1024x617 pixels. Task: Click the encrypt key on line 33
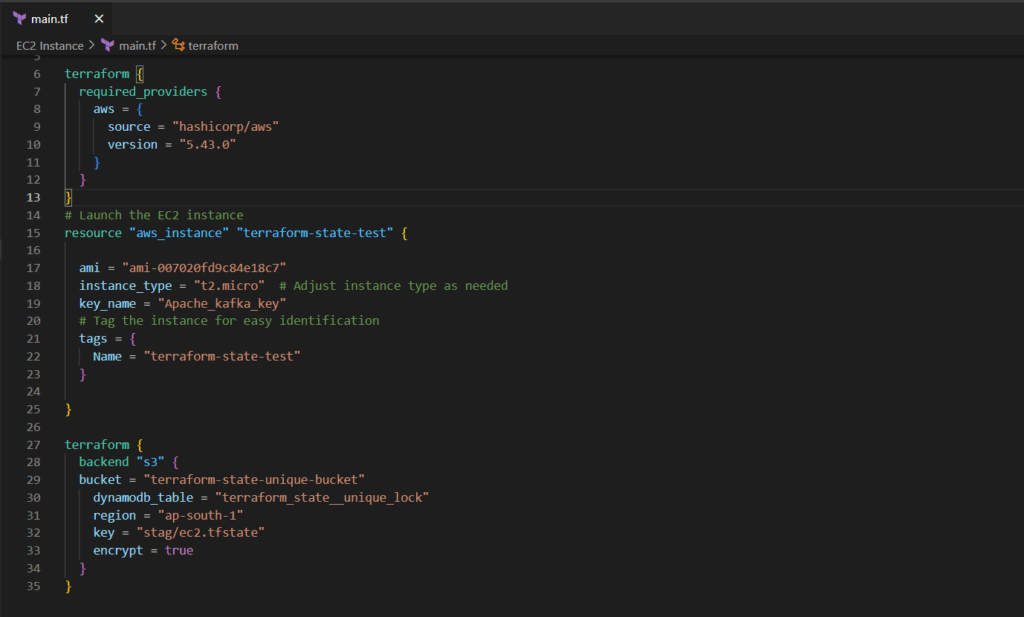(x=118, y=550)
